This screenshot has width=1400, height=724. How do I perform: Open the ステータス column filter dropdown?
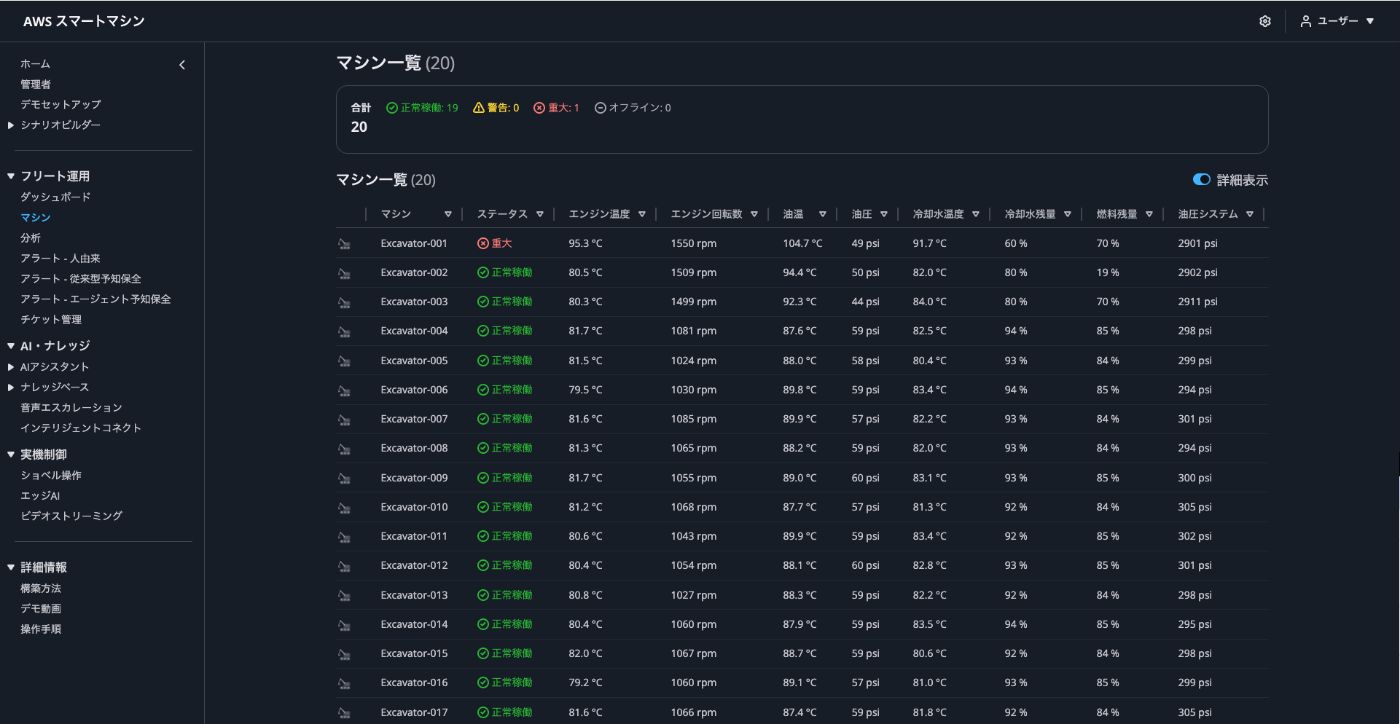click(540, 214)
